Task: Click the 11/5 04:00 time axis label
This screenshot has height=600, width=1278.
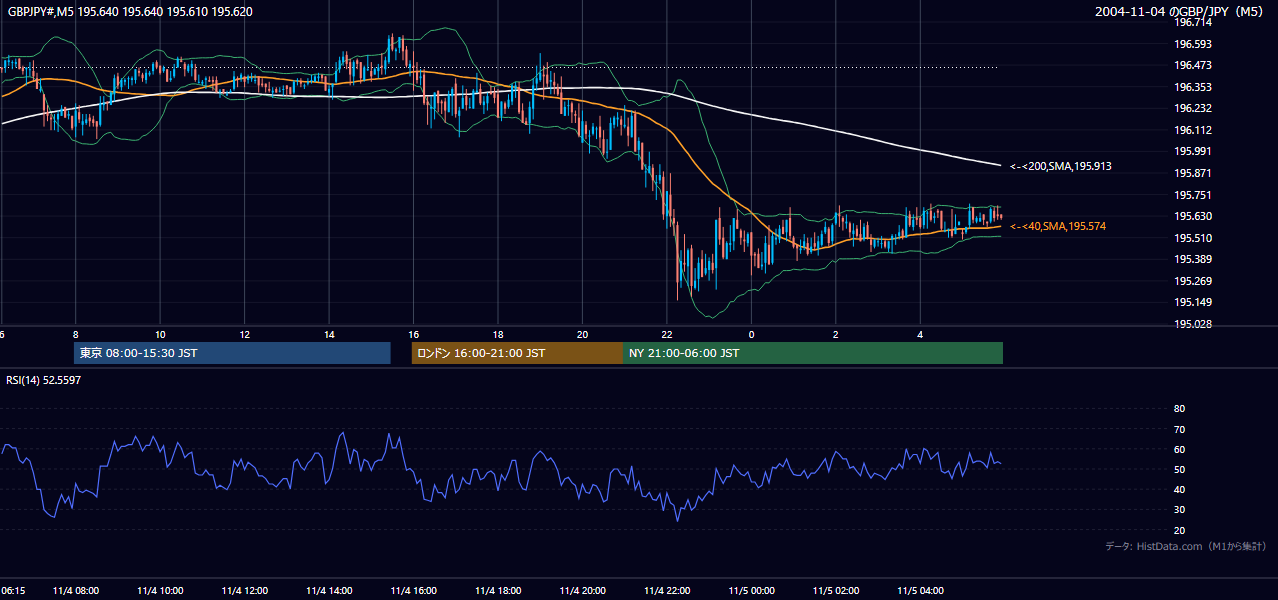Action: (920, 591)
